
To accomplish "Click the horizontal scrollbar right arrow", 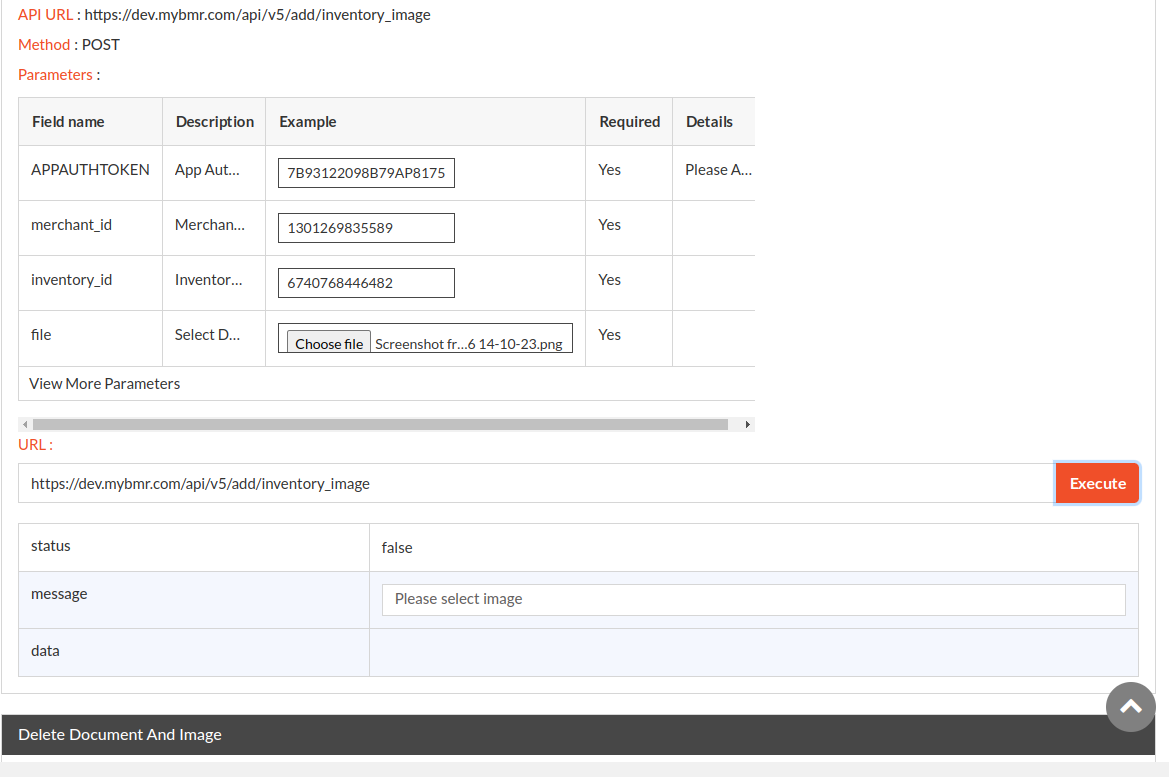I will click(747, 424).
